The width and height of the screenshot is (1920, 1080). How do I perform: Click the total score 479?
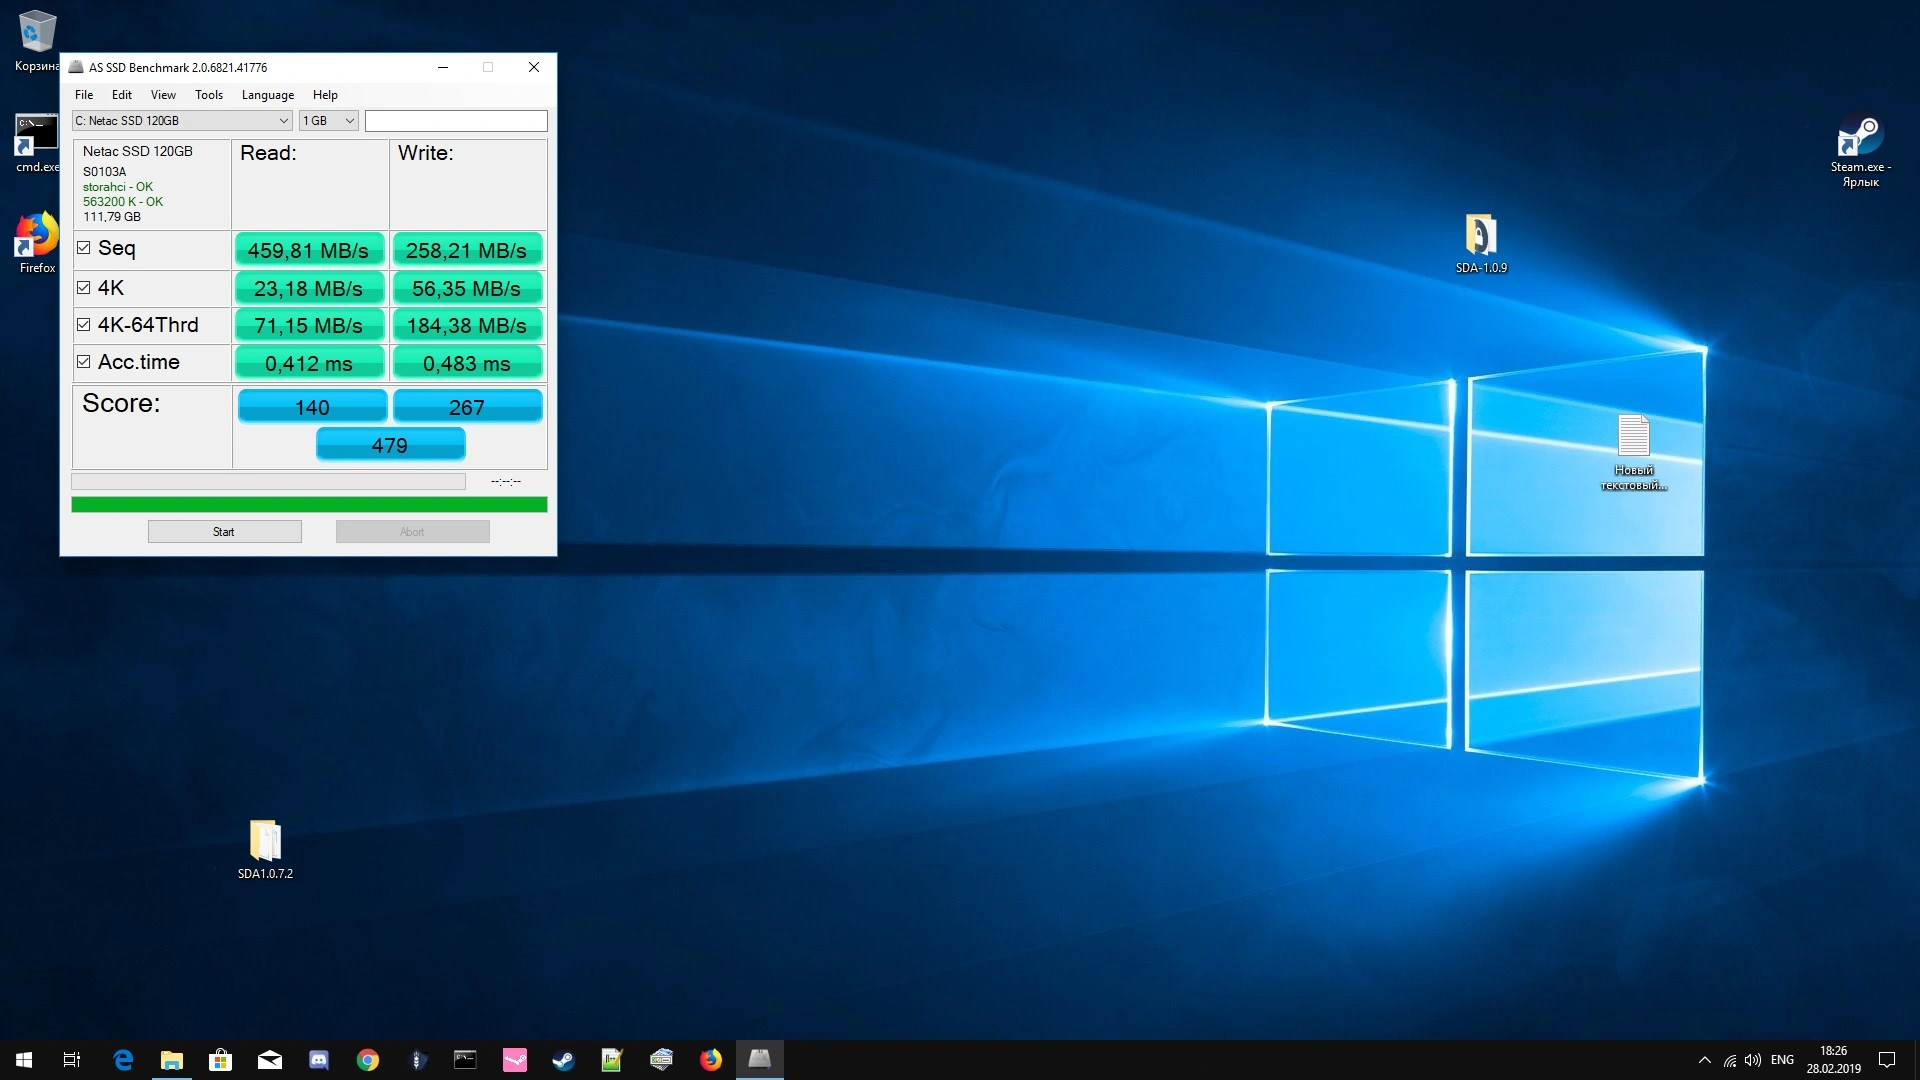click(390, 444)
